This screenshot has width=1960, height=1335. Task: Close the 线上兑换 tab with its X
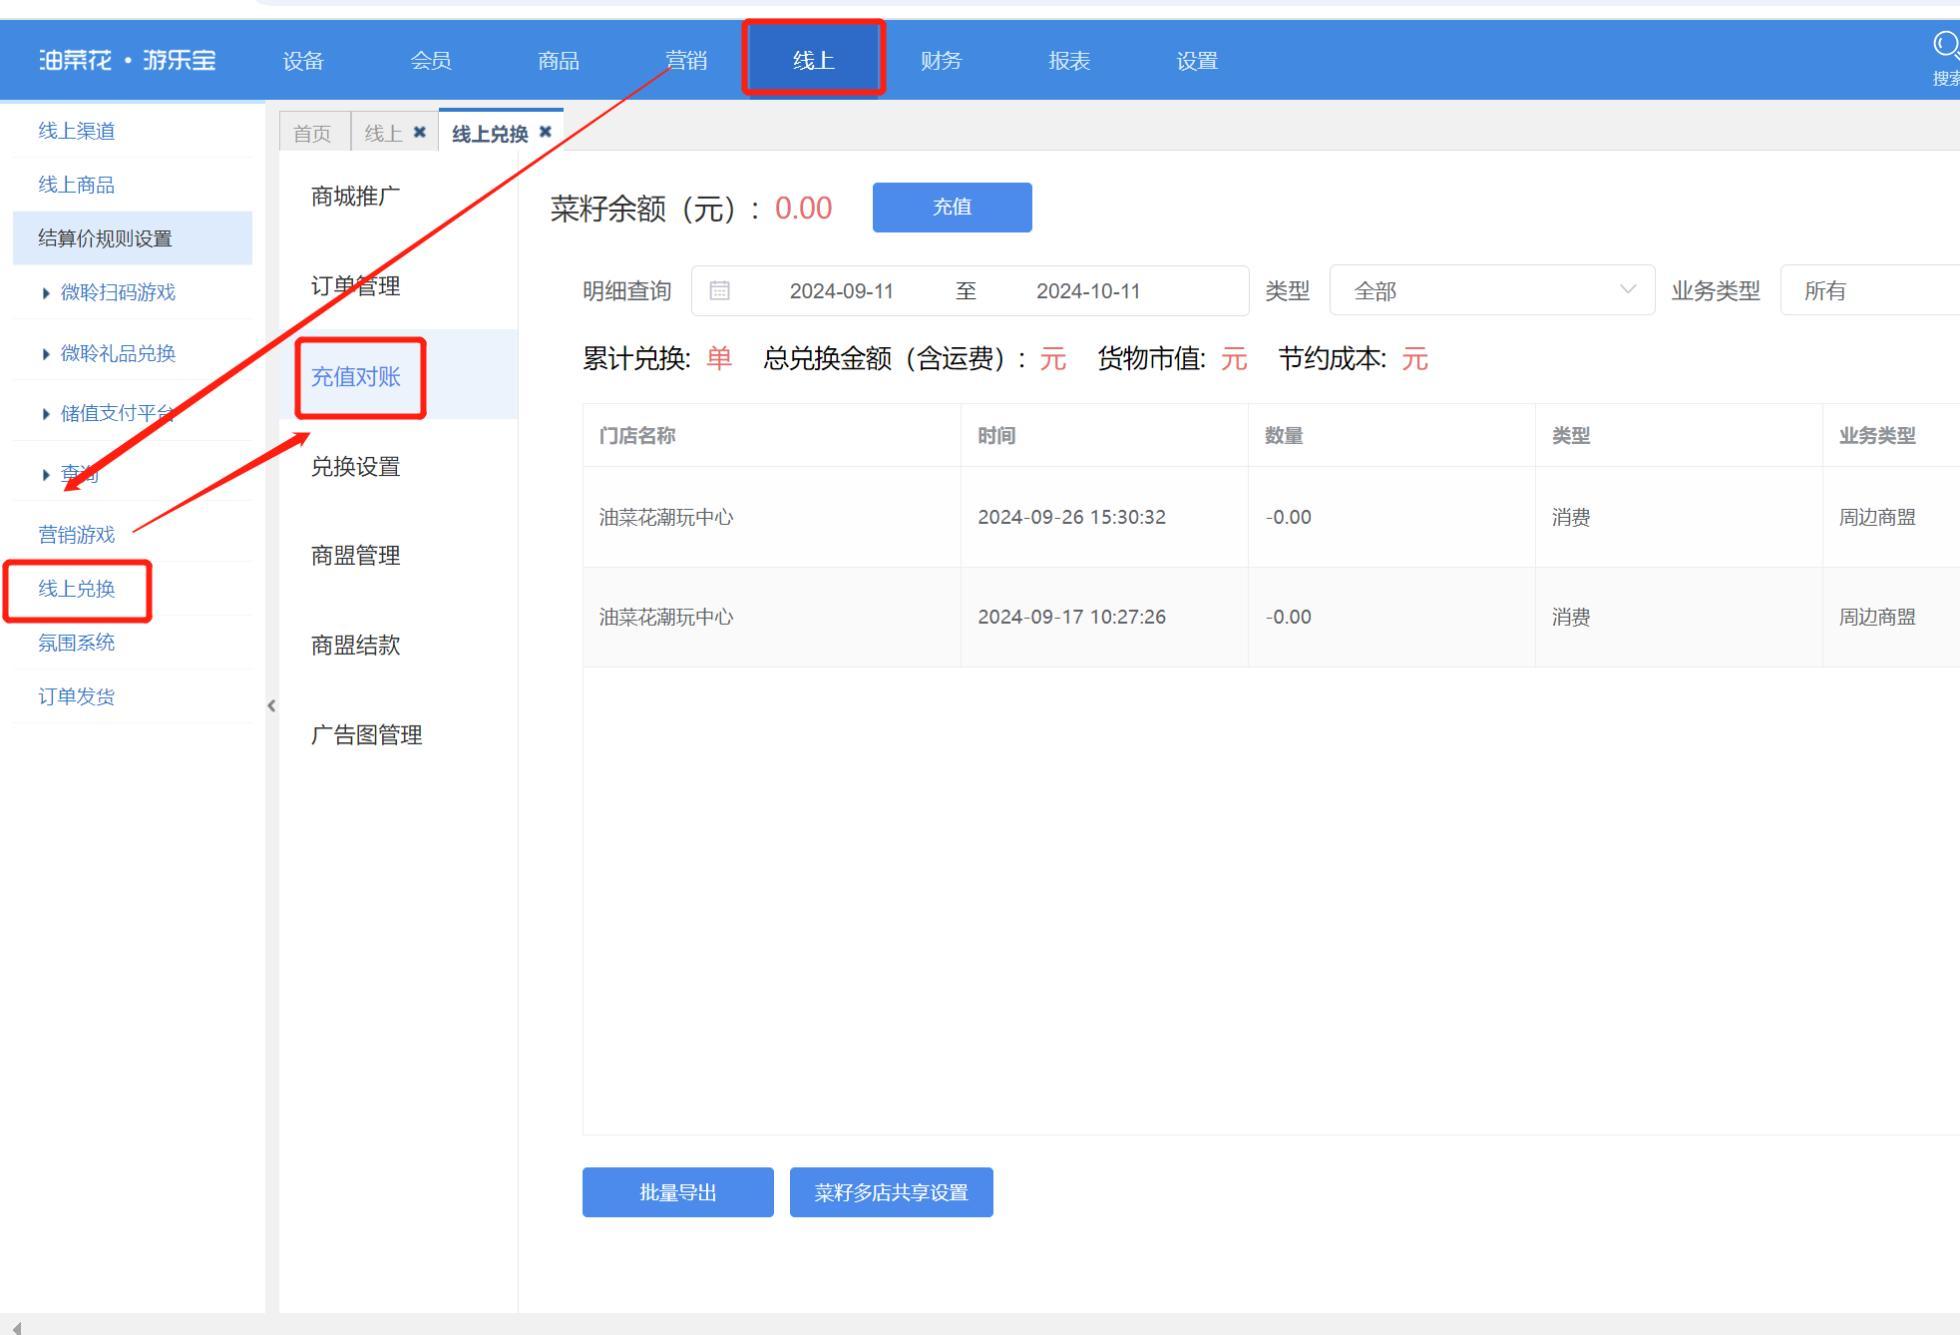click(x=545, y=132)
